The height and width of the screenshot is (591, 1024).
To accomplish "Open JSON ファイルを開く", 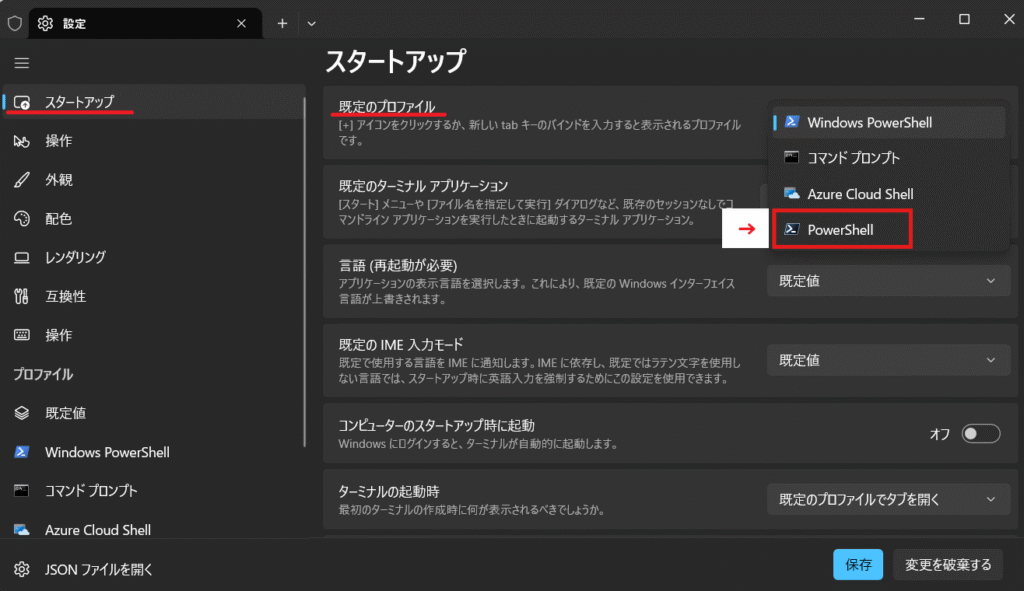I will point(153,569).
